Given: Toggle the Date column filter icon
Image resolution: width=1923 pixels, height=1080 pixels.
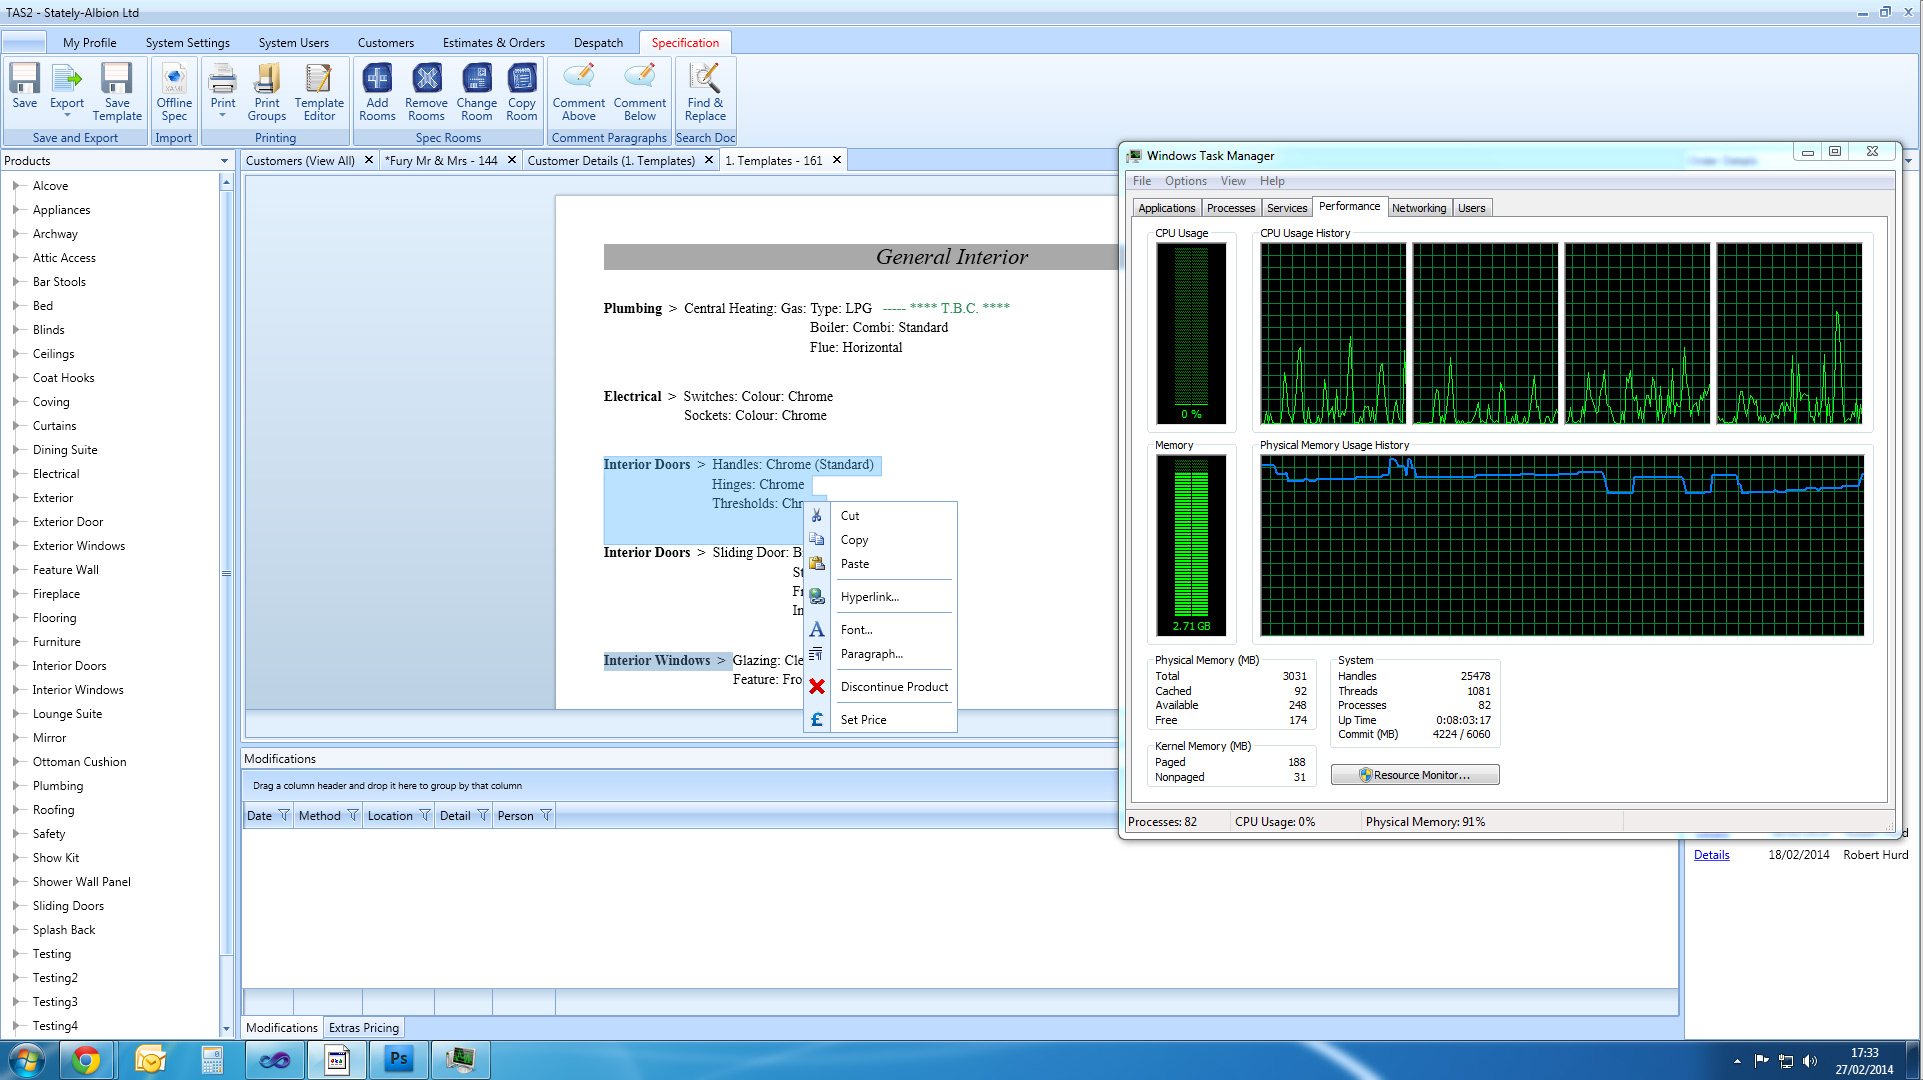Looking at the screenshot, I should (x=284, y=815).
